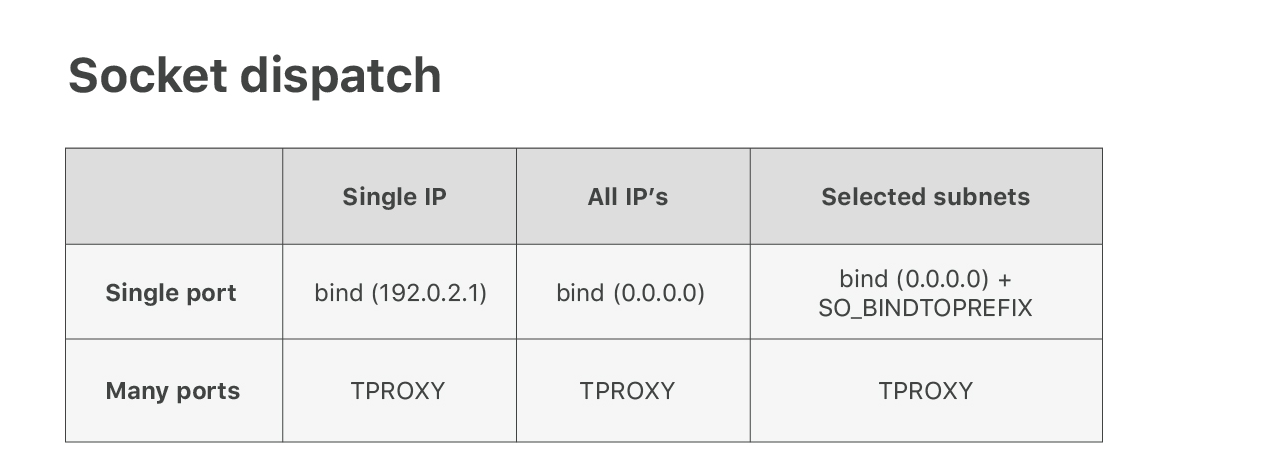Click "bind (0.0.0.0) +" in Selected subnets column
Viewport: 1281px width, 466px height.
(925, 278)
